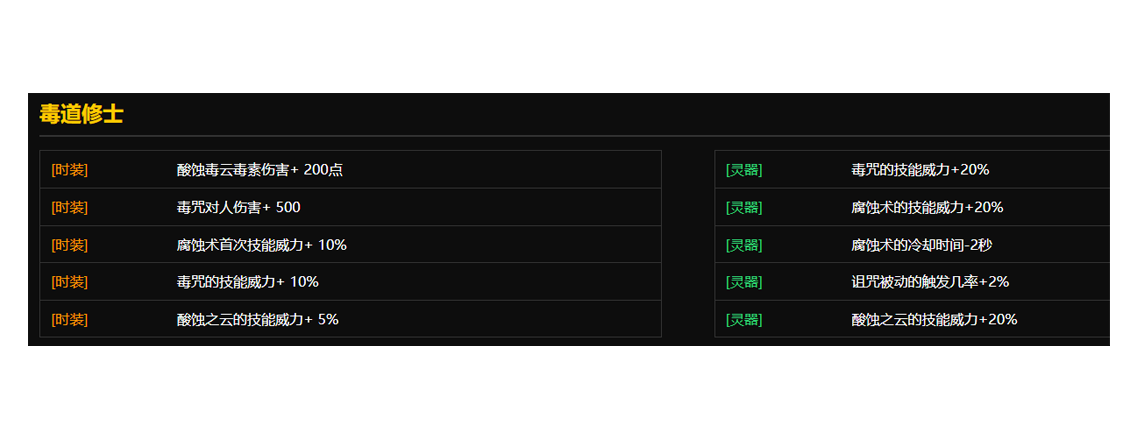Screen dimensions: 1138x439
Task: Click the [时装] tag beside 酸蚀之云的技能威力+ 5%
Action: coord(70,320)
